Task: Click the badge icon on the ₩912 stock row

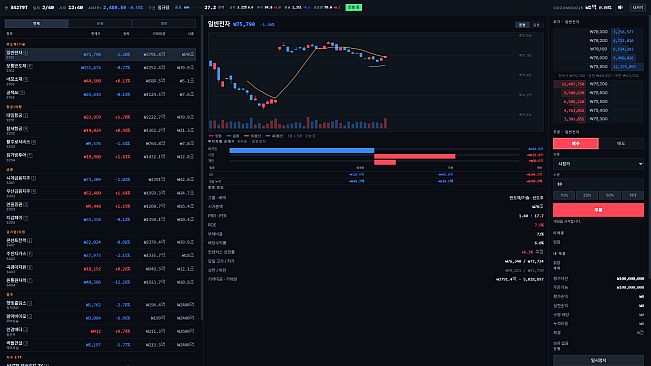Action: pos(26,329)
